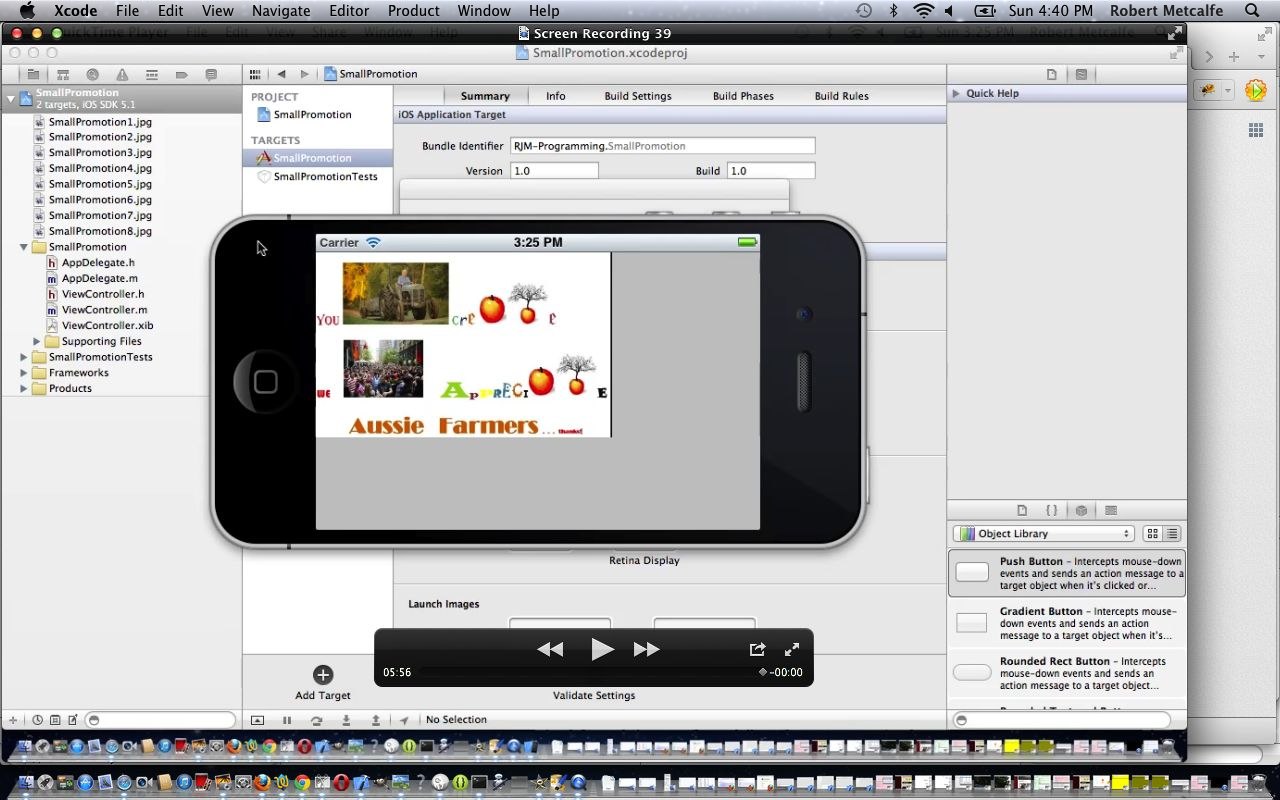Open the Media library icon
This screenshot has width=1280, height=800.
(1110, 510)
